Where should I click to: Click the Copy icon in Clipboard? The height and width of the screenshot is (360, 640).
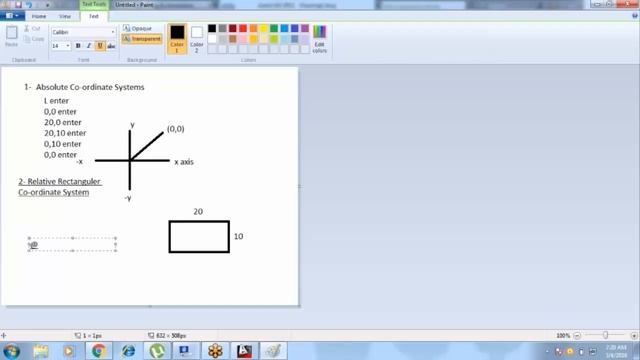point(27,39)
